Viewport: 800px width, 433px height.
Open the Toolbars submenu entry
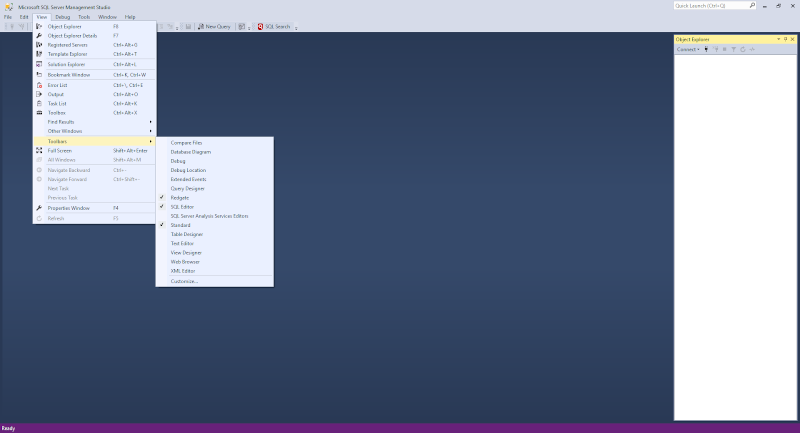(94, 141)
